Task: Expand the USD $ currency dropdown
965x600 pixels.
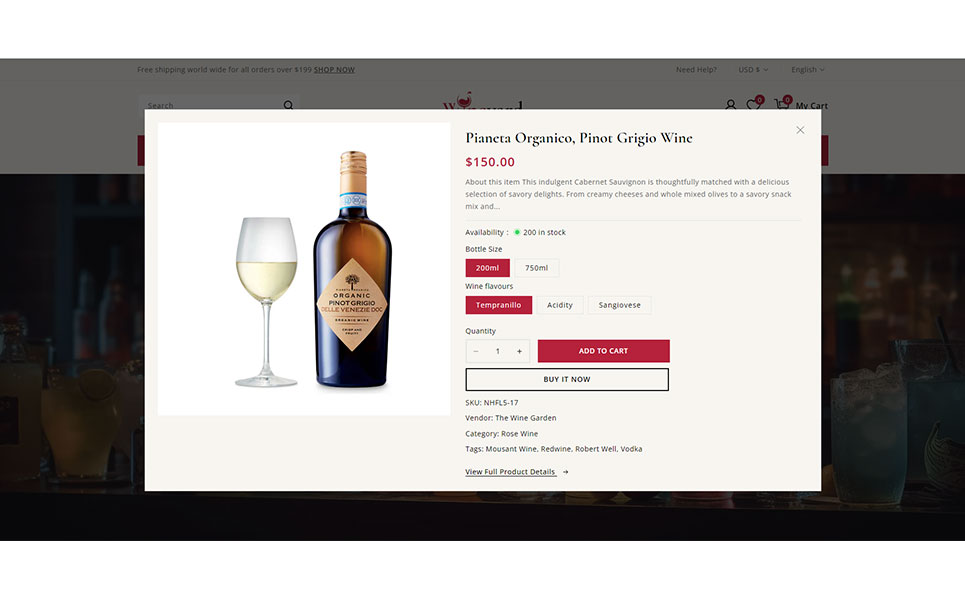Action: click(x=753, y=70)
